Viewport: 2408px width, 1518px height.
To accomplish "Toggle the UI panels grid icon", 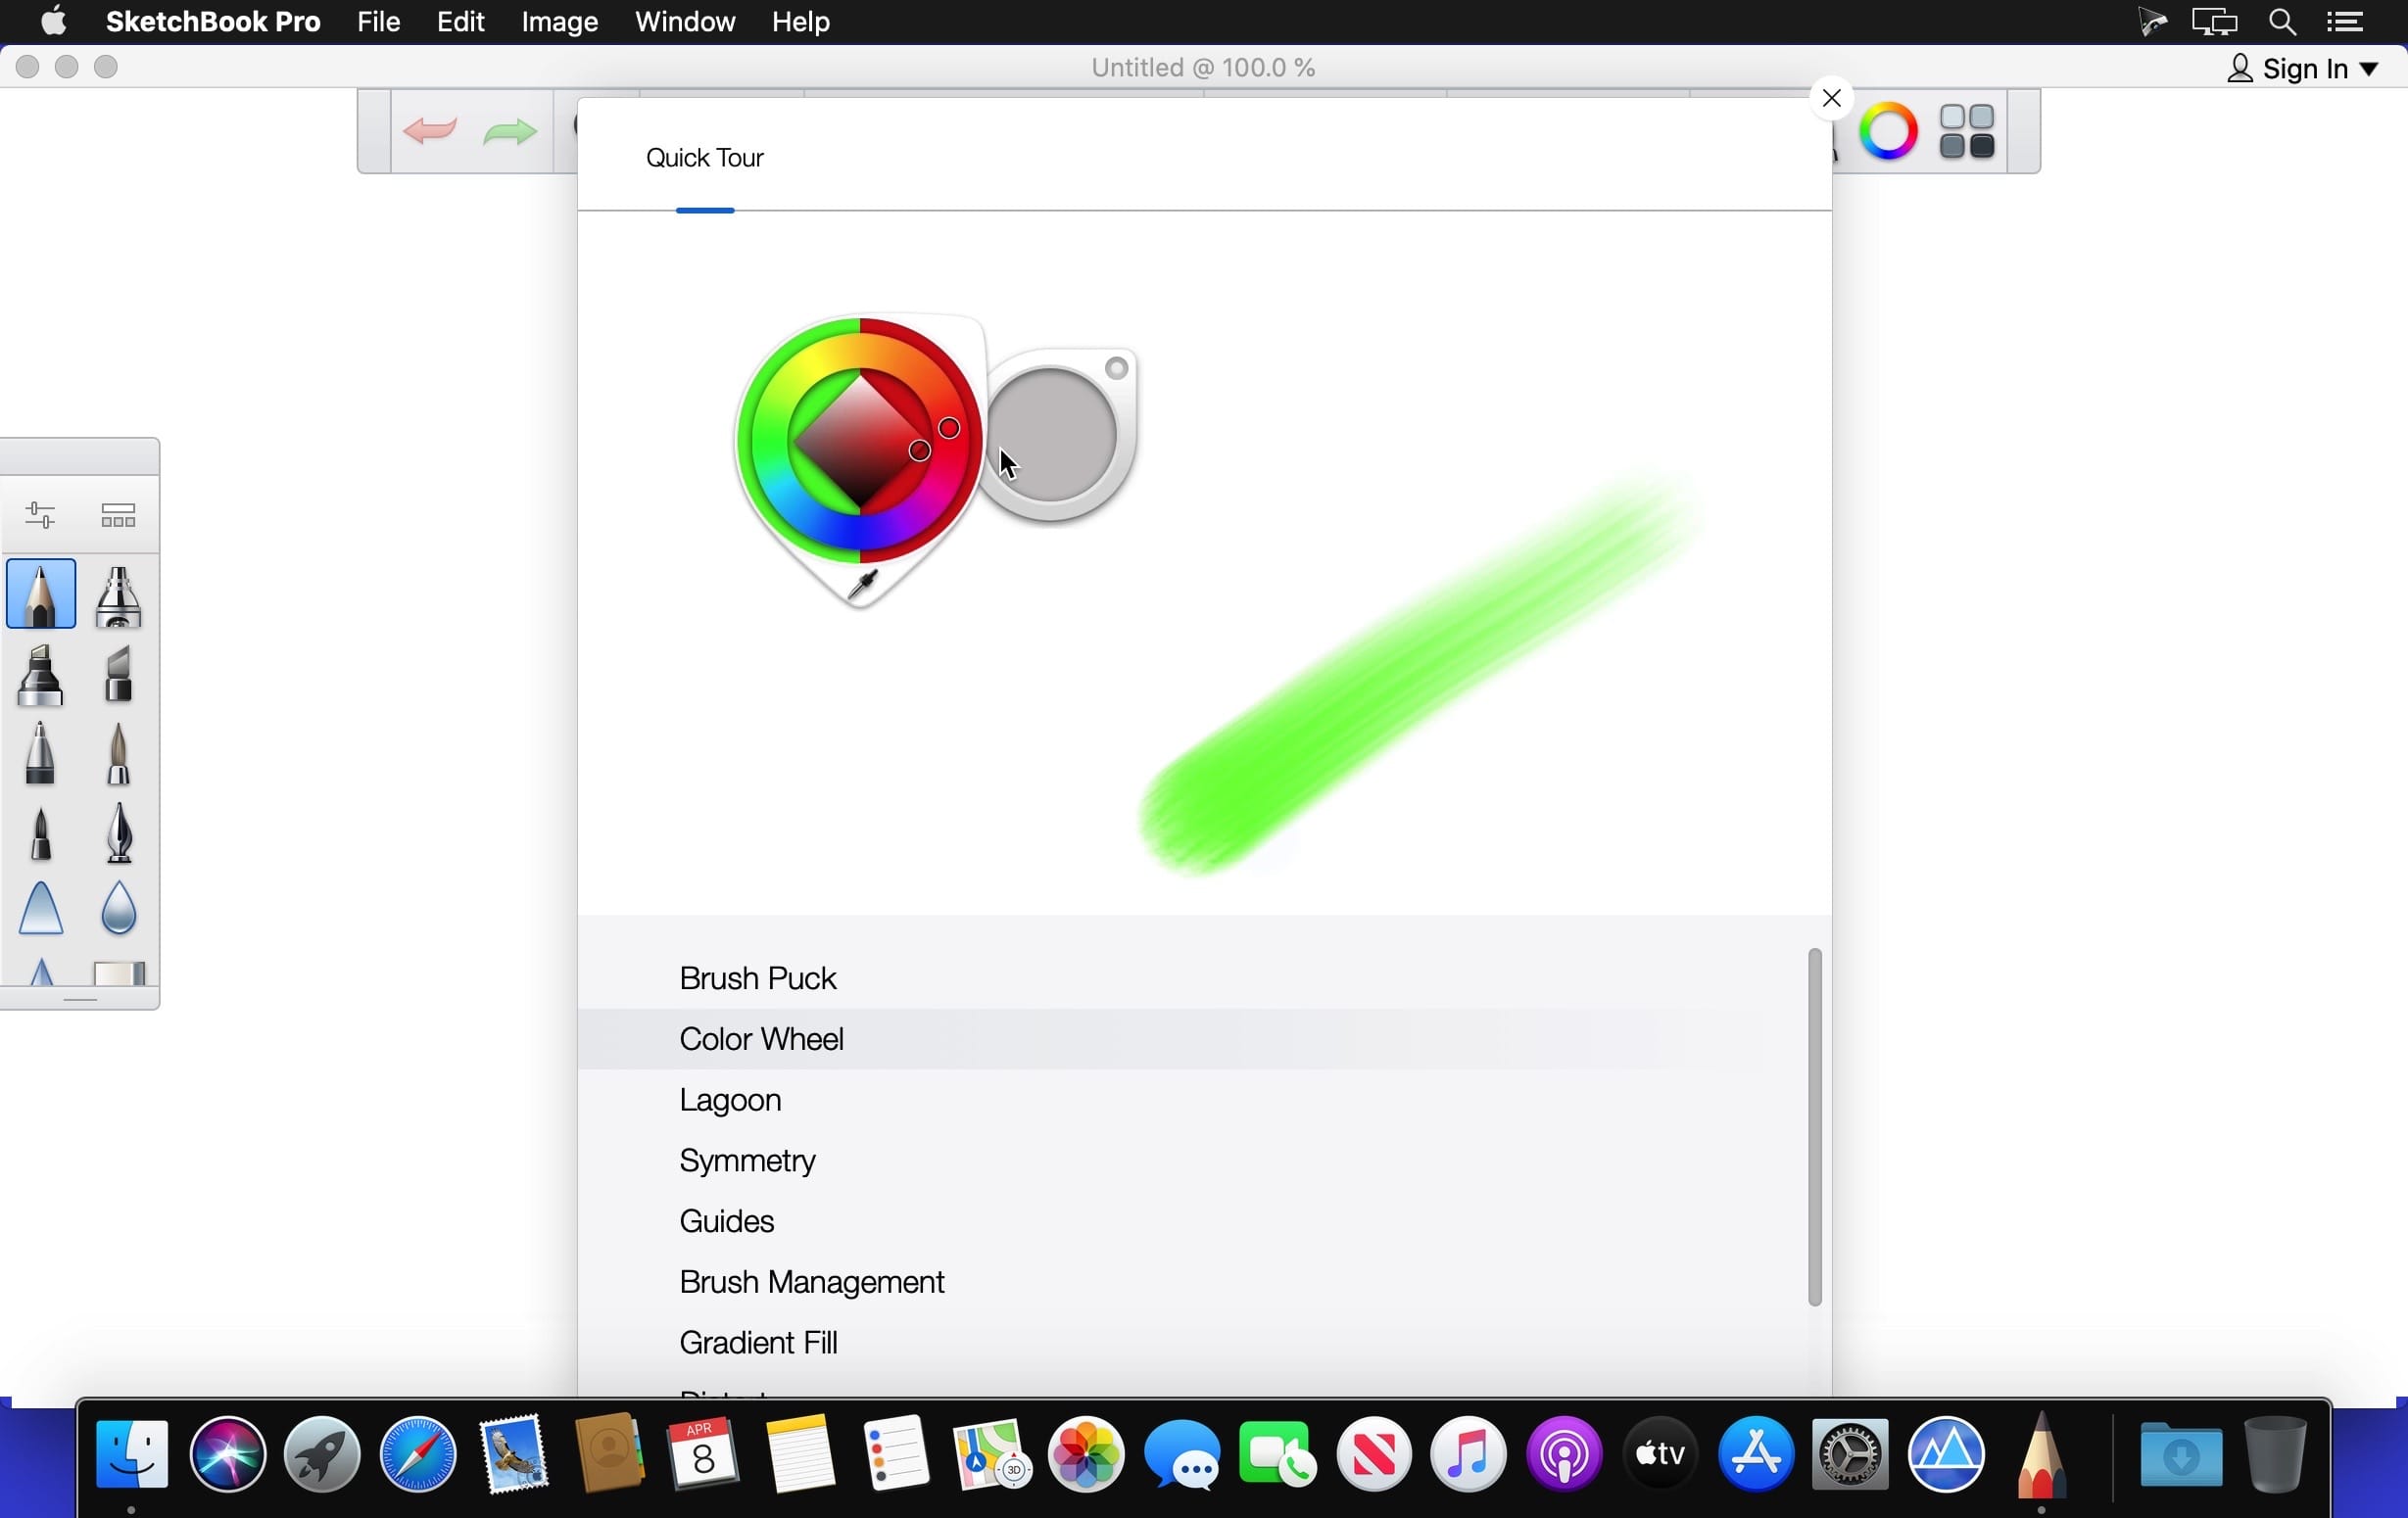I will 1966,131.
